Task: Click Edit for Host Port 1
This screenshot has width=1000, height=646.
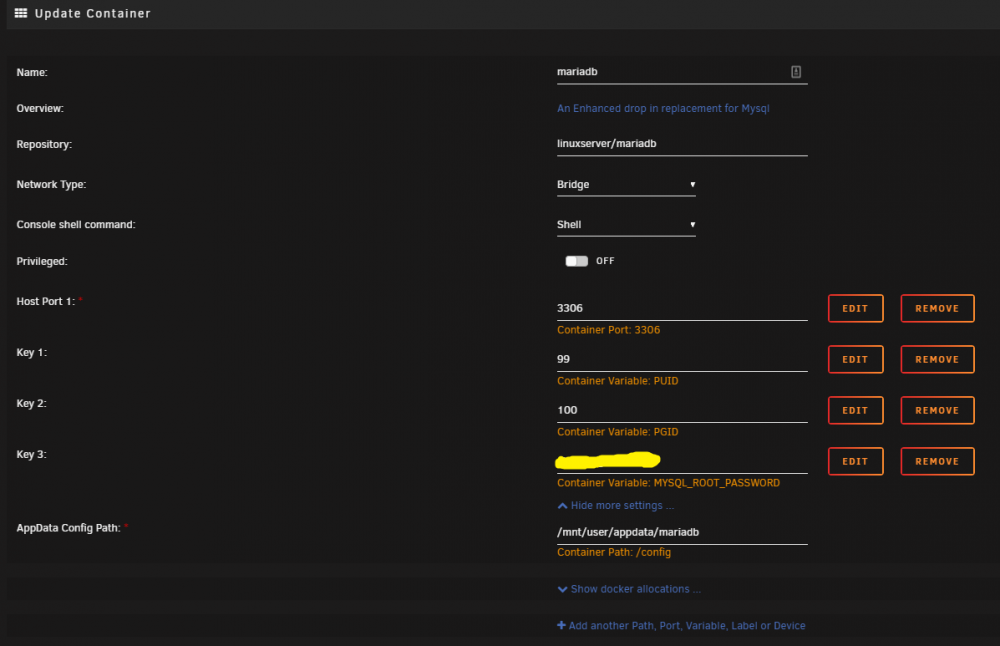Action: click(x=855, y=308)
